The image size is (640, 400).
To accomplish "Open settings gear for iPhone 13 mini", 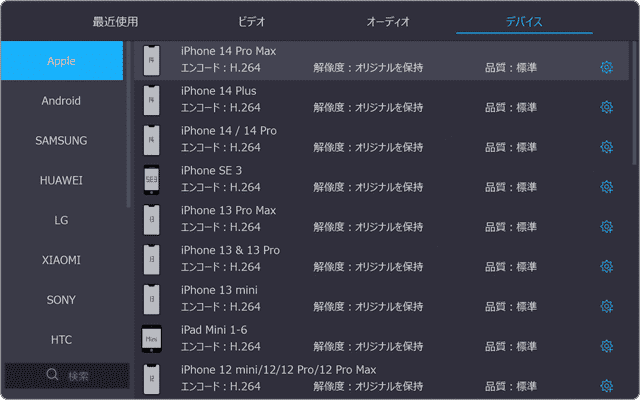I will pos(607,306).
